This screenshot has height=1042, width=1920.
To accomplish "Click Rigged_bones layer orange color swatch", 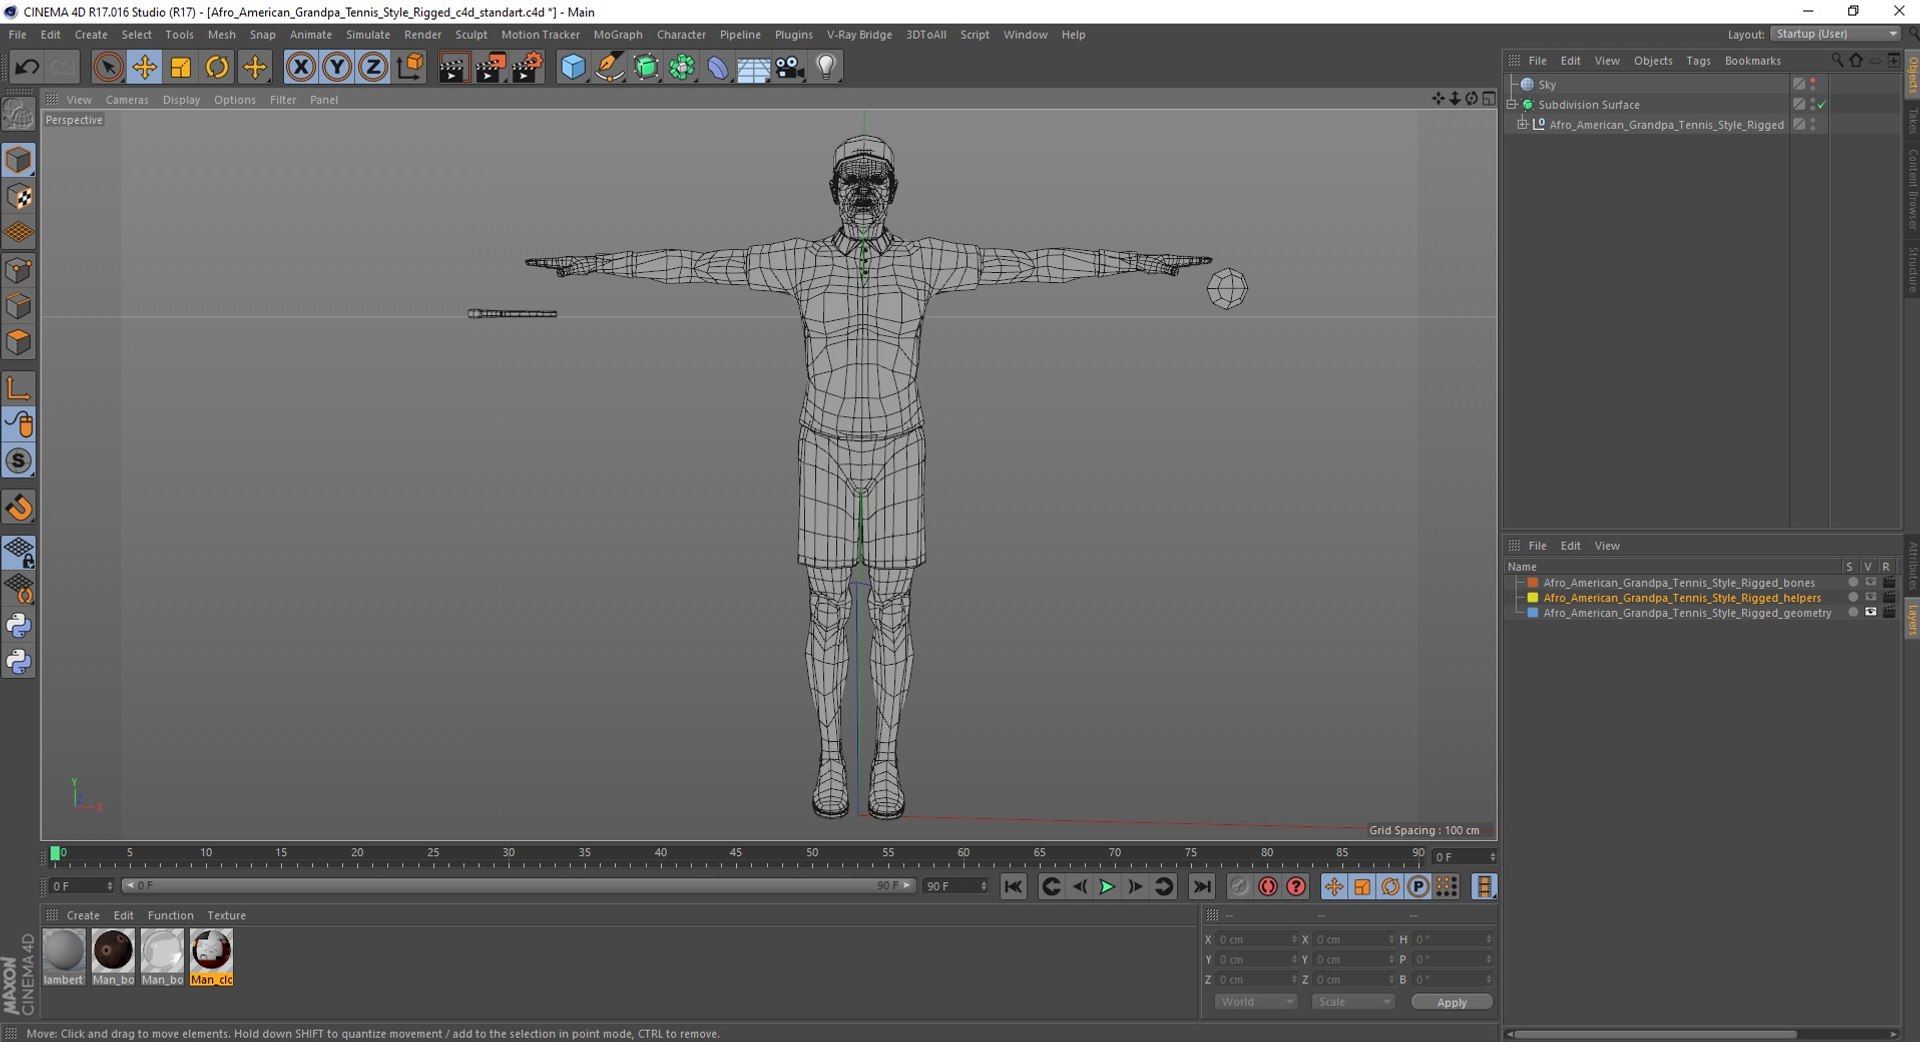I will point(1532,583).
